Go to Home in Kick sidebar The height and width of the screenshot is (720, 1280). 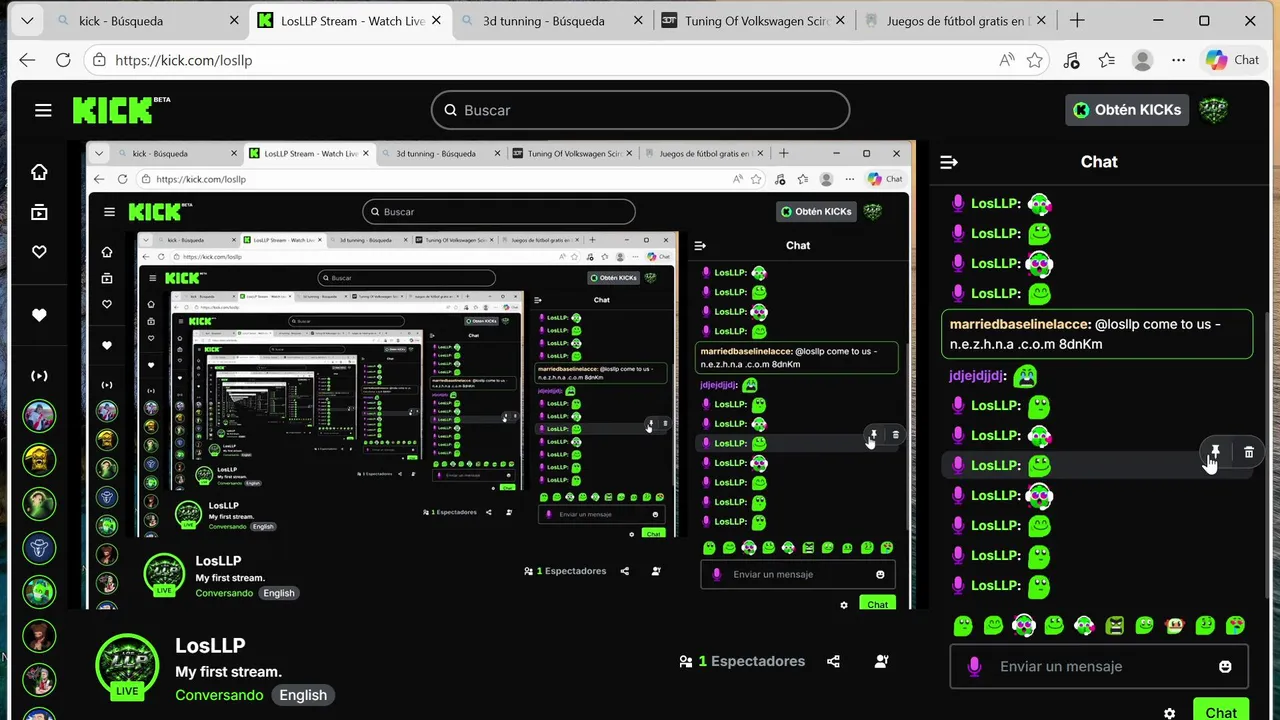click(39, 172)
